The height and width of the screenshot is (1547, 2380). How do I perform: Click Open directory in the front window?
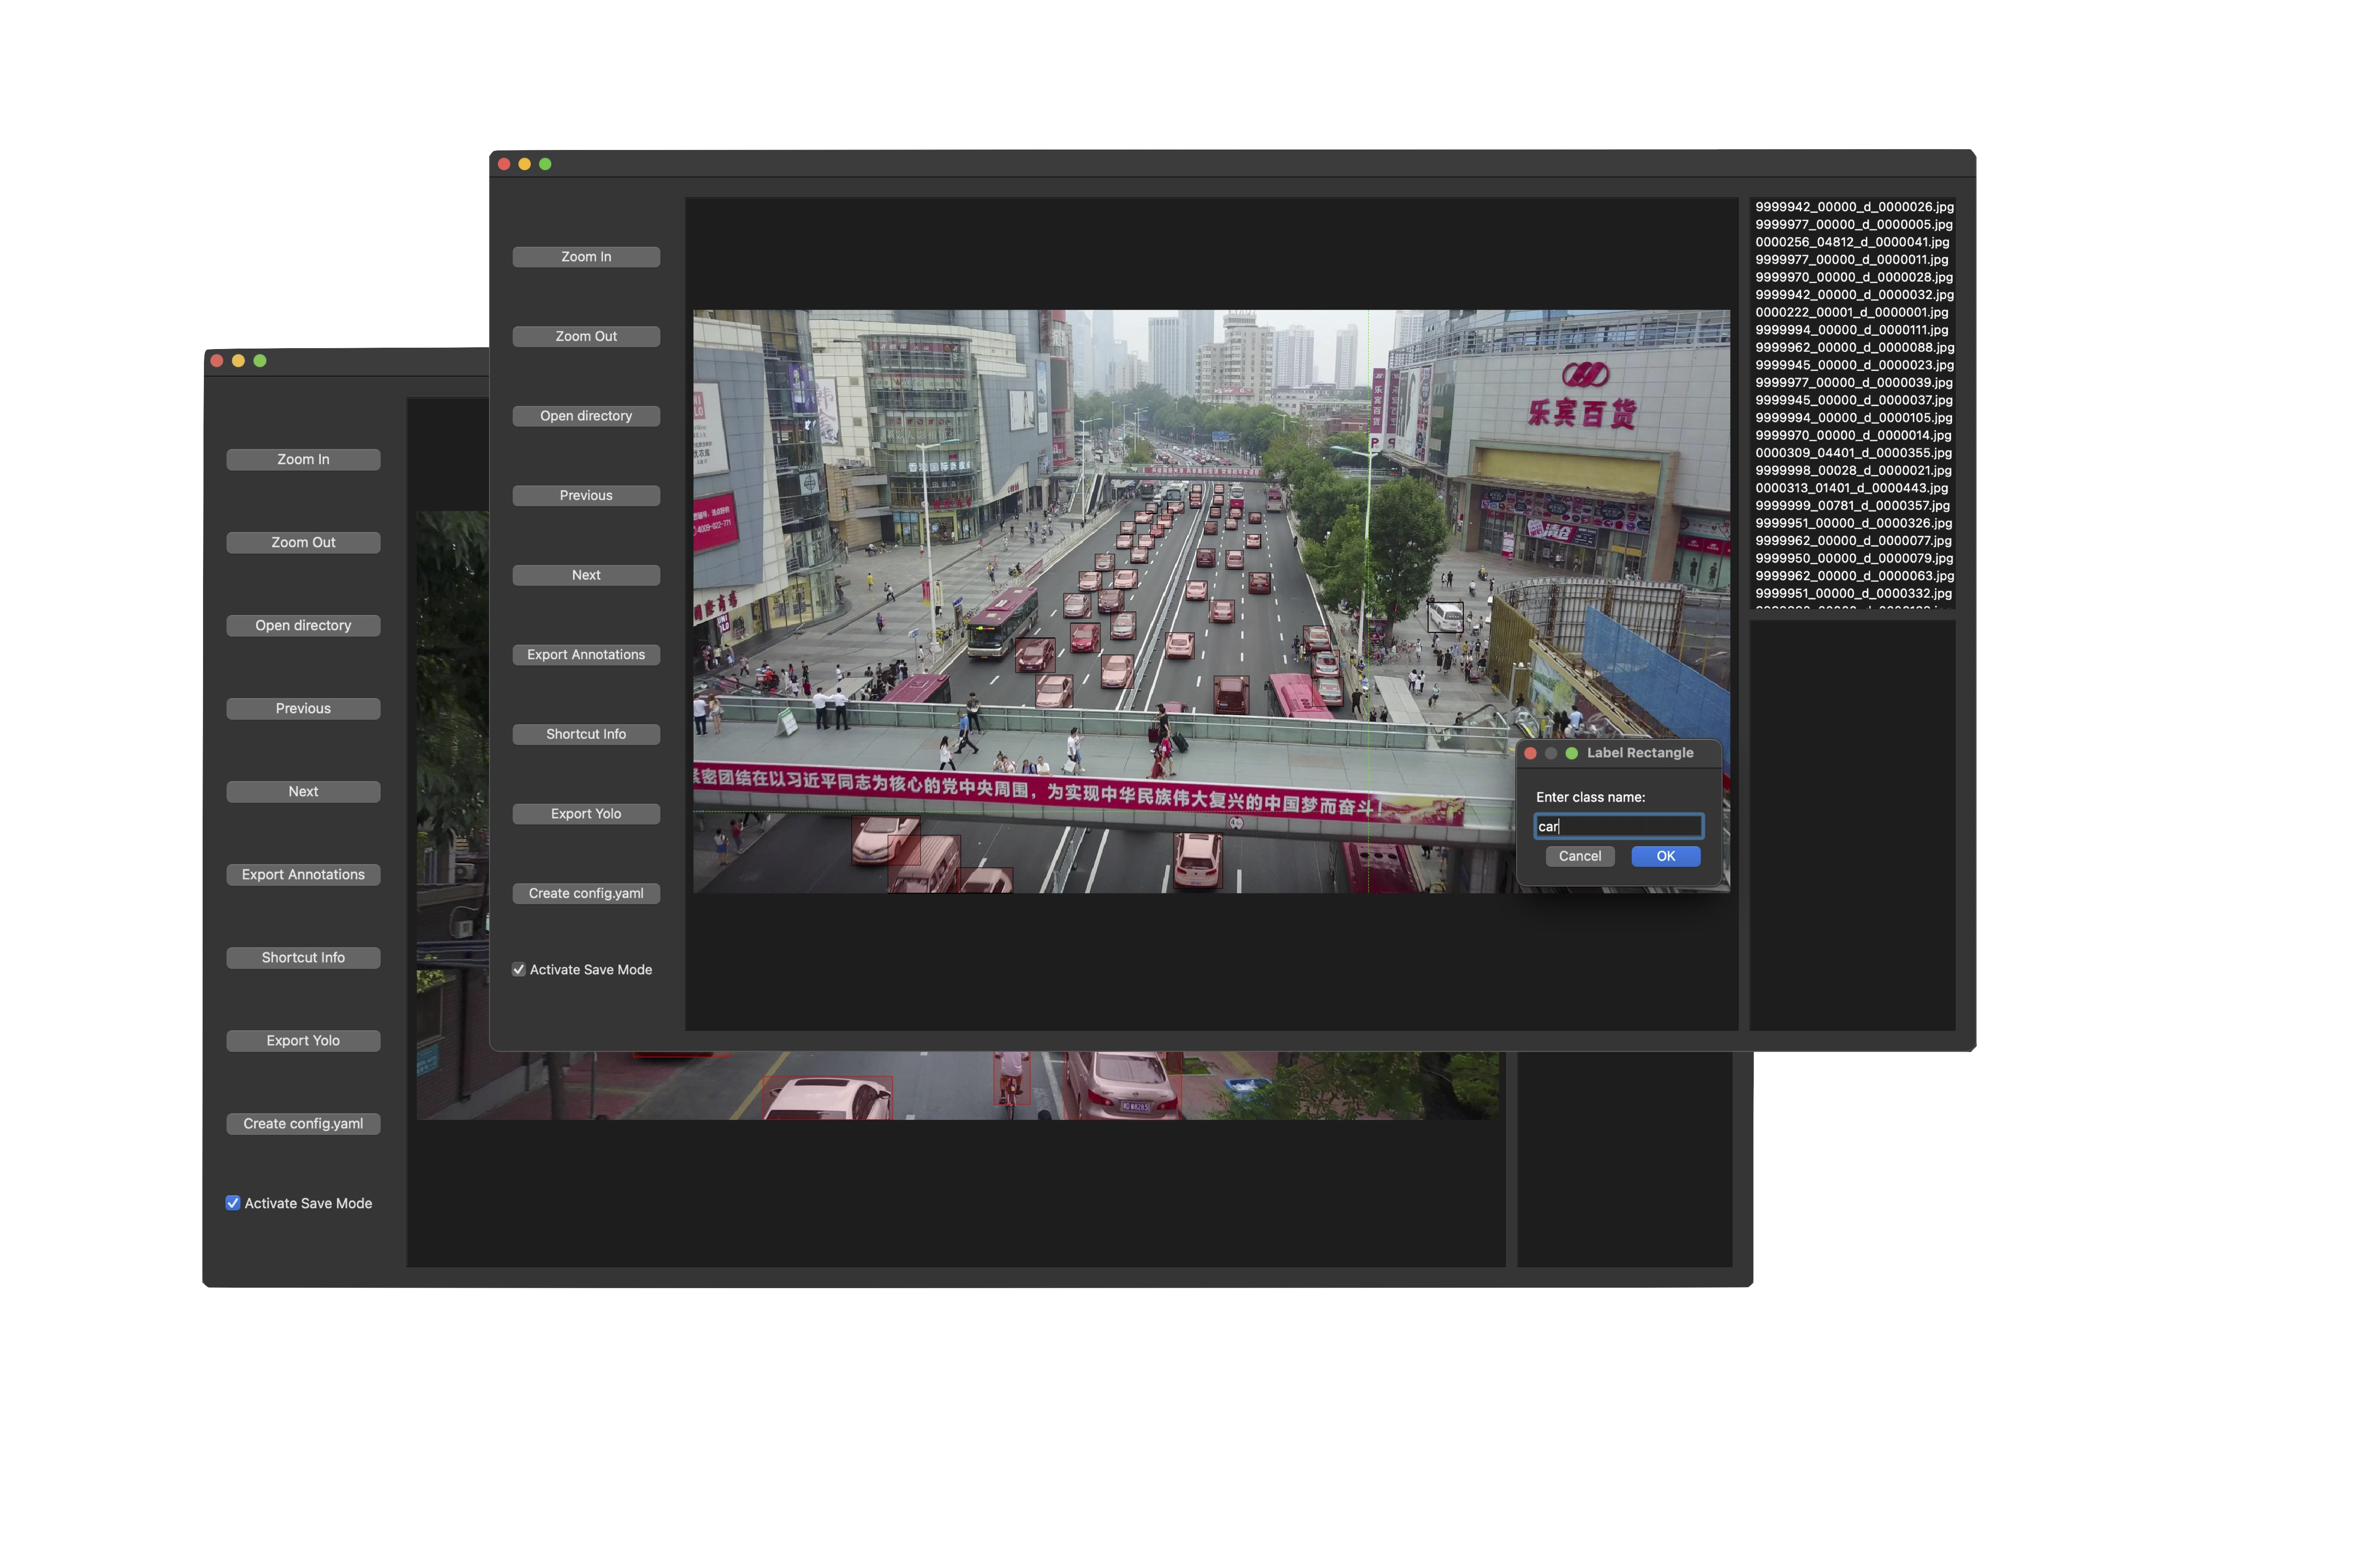tap(586, 416)
